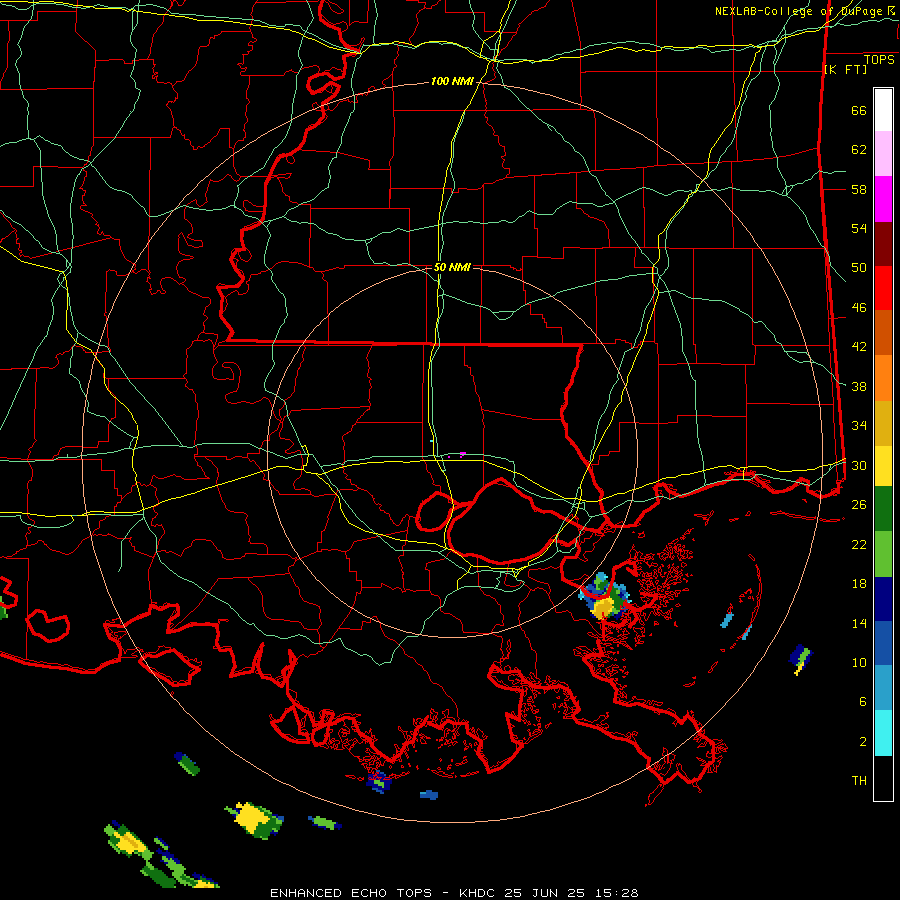Click the bright orange legend band
The image size is (900, 900).
tap(883, 378)
